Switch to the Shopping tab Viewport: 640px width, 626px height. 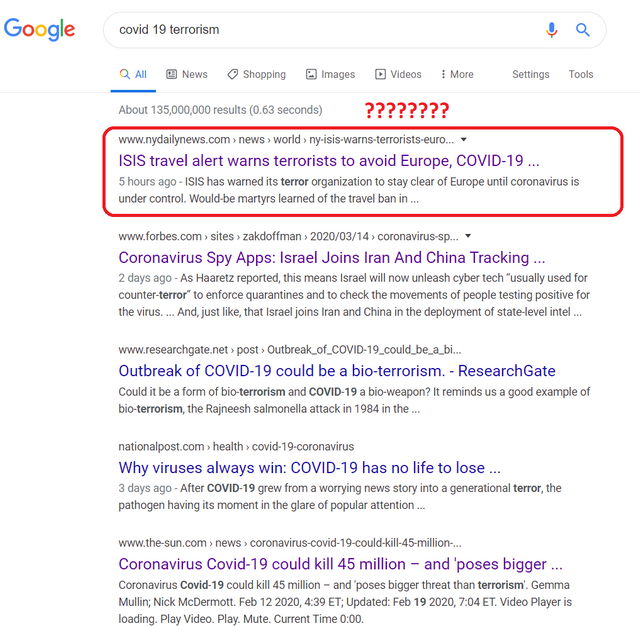tap(257, 74)
